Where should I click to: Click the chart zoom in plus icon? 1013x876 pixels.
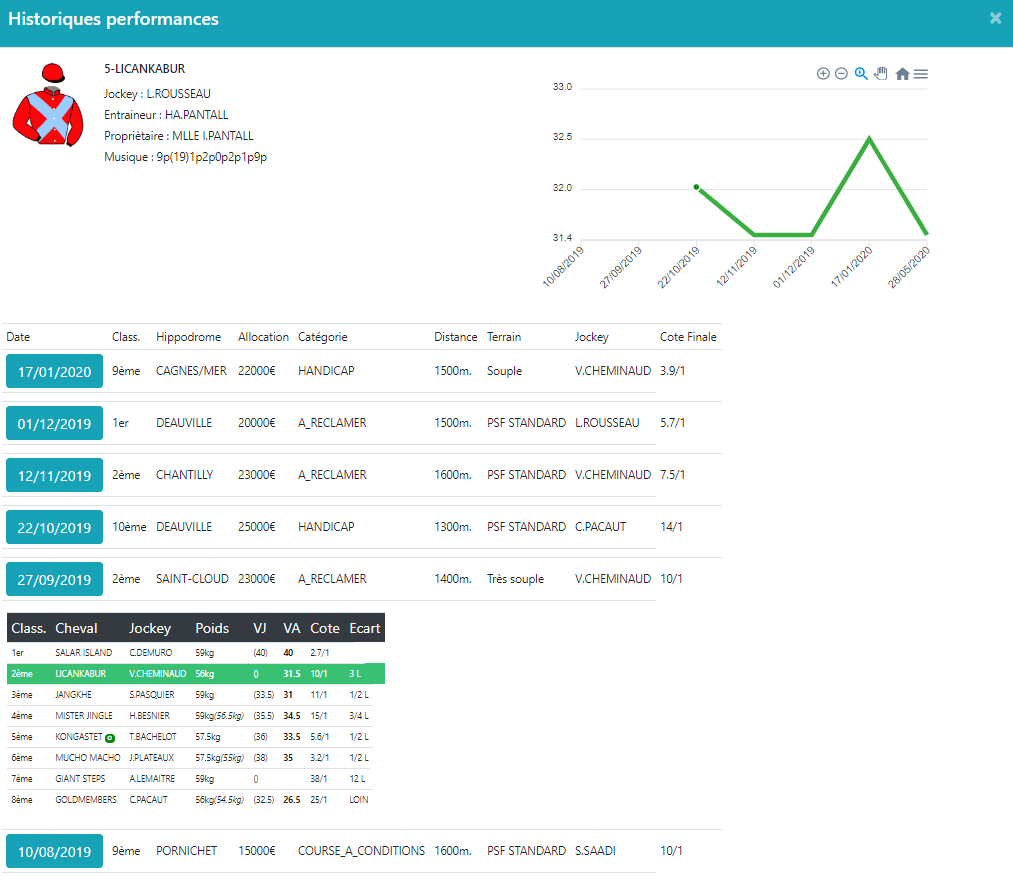(823, 74)
